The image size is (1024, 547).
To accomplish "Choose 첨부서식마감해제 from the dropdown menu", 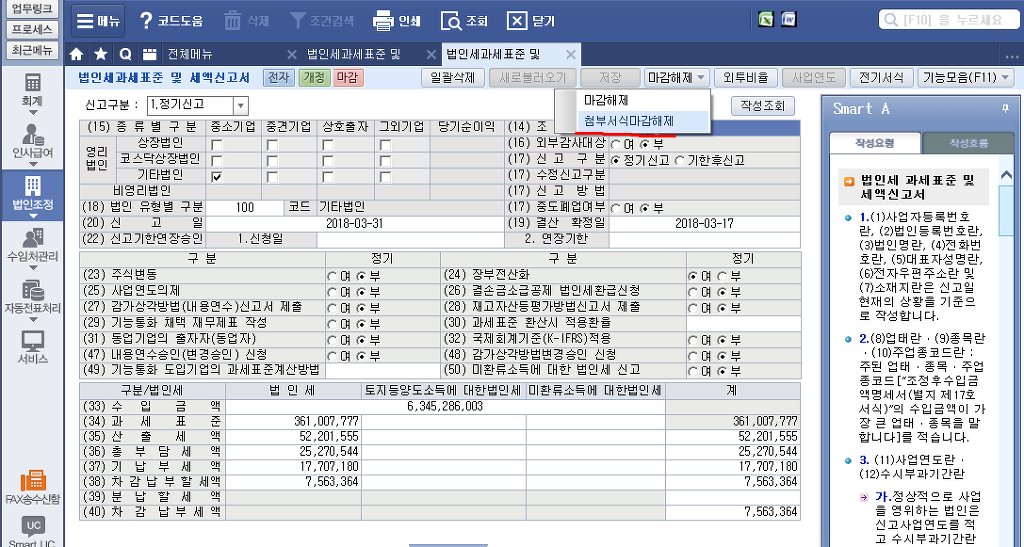I will [629, 120].
